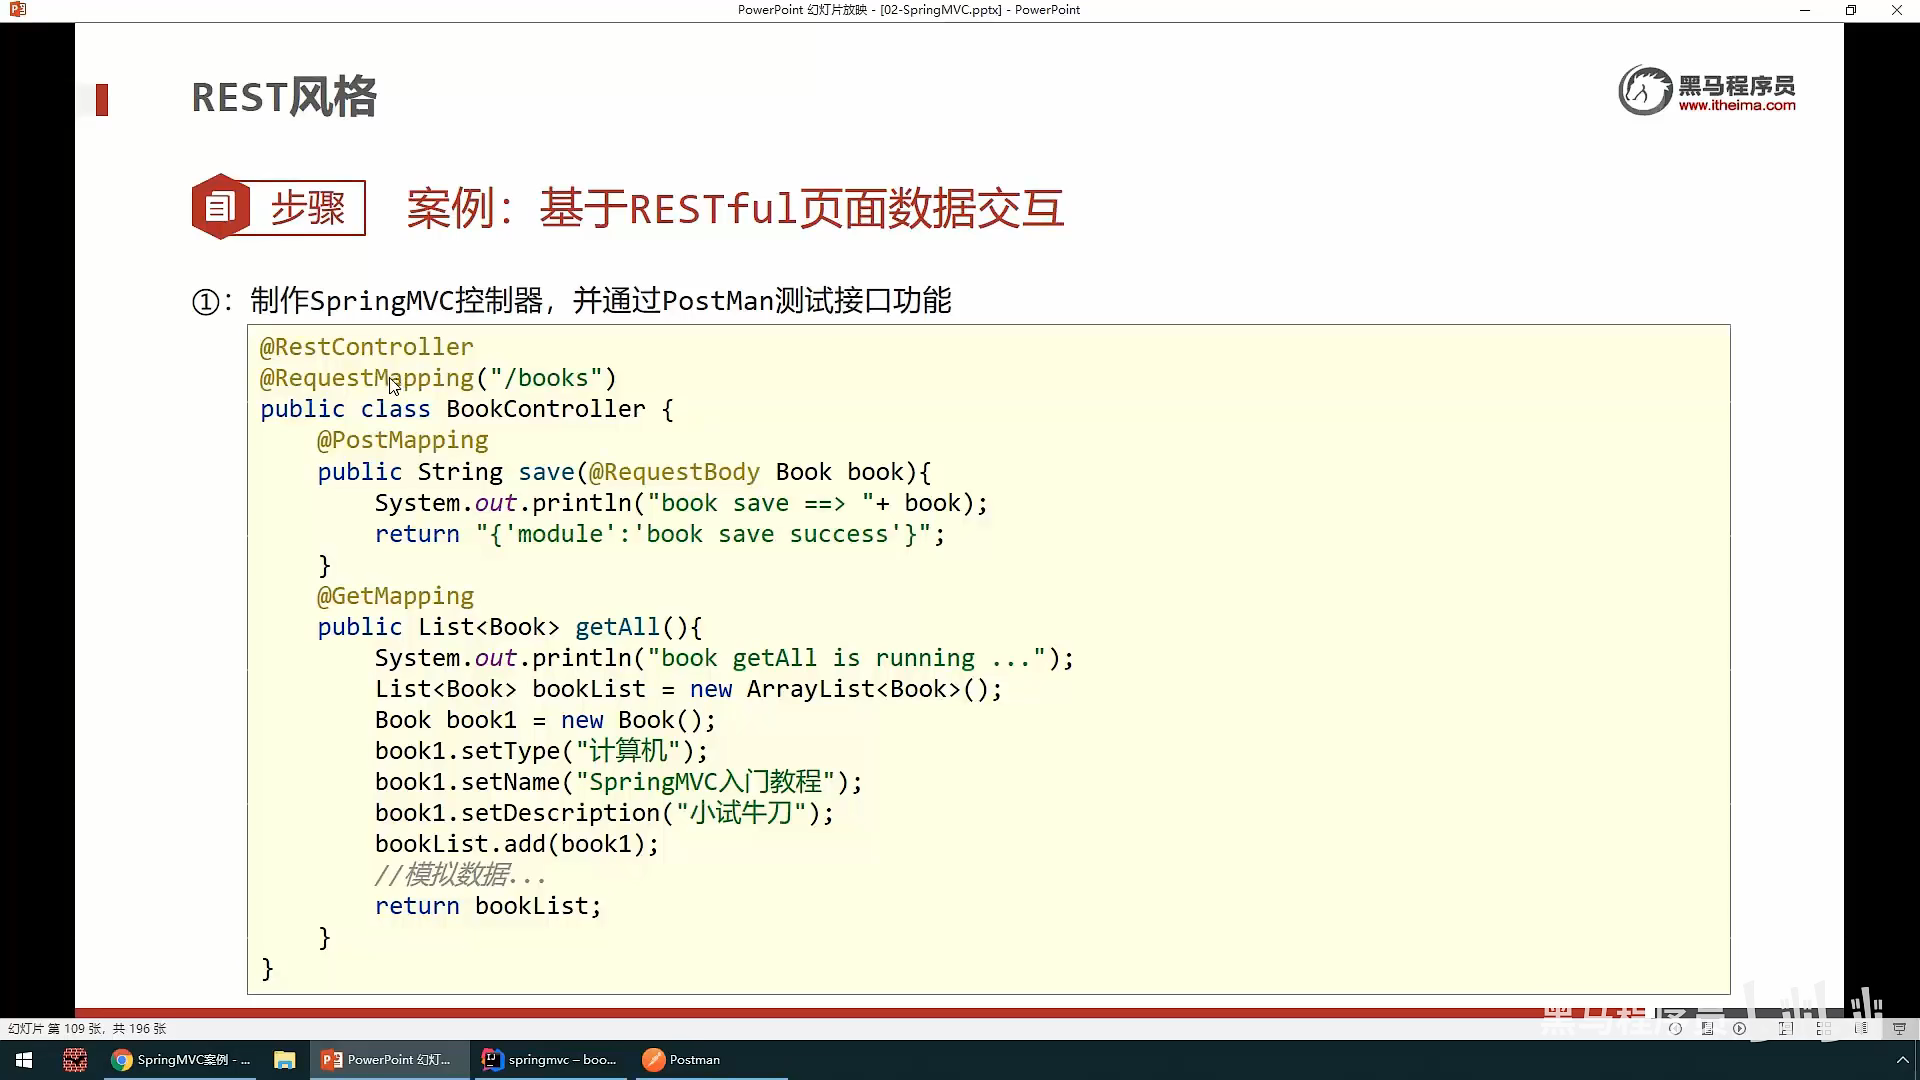Switch to IntelliJ springmvc project window
The width and height of the screenshot is (1920, 1080).
549,1060
